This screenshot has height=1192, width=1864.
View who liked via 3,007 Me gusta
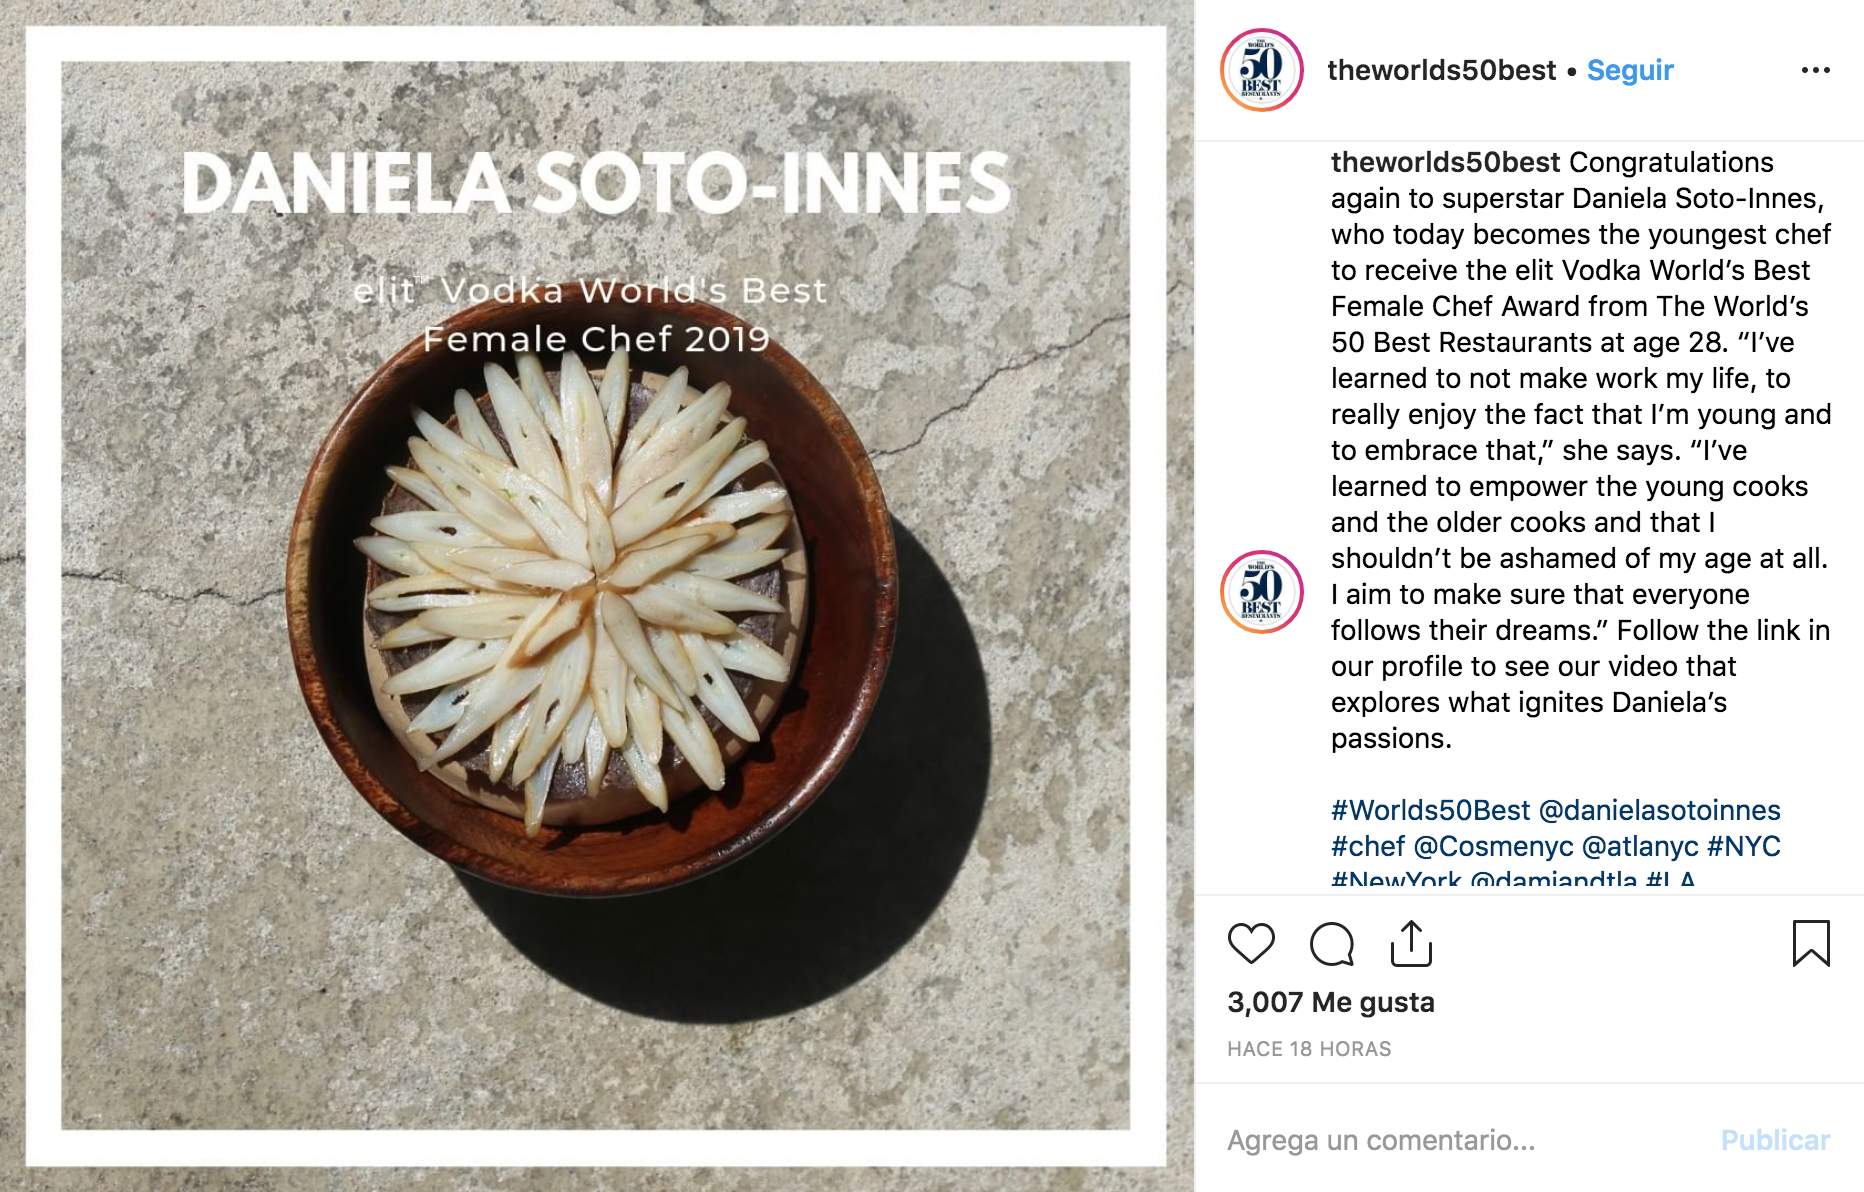point(1331,1002)
